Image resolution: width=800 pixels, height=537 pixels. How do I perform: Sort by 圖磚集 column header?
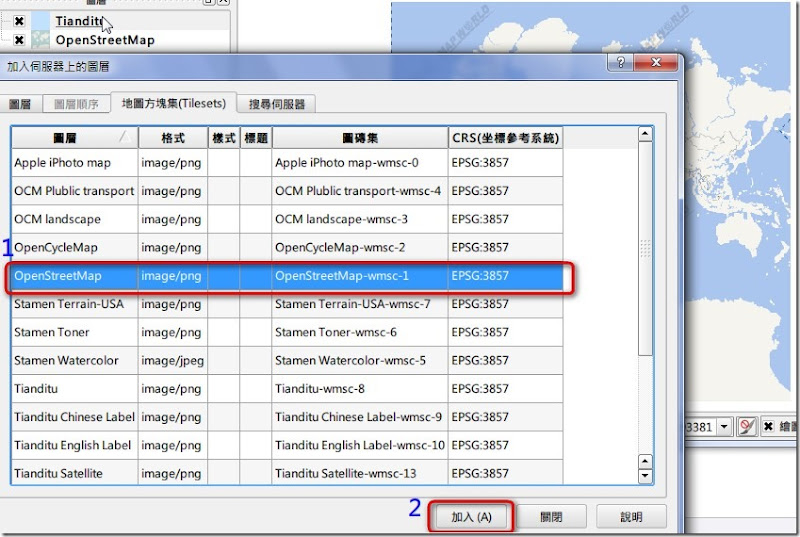coord(360,138)
